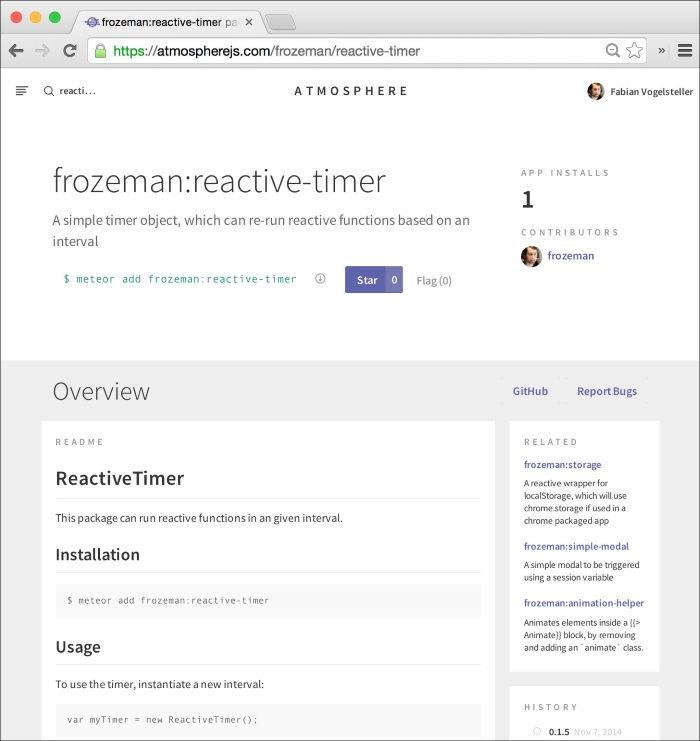Click the frozeman:reactive-timer page title
Viewport: 700px width, 741px height.
coord(219,181)
